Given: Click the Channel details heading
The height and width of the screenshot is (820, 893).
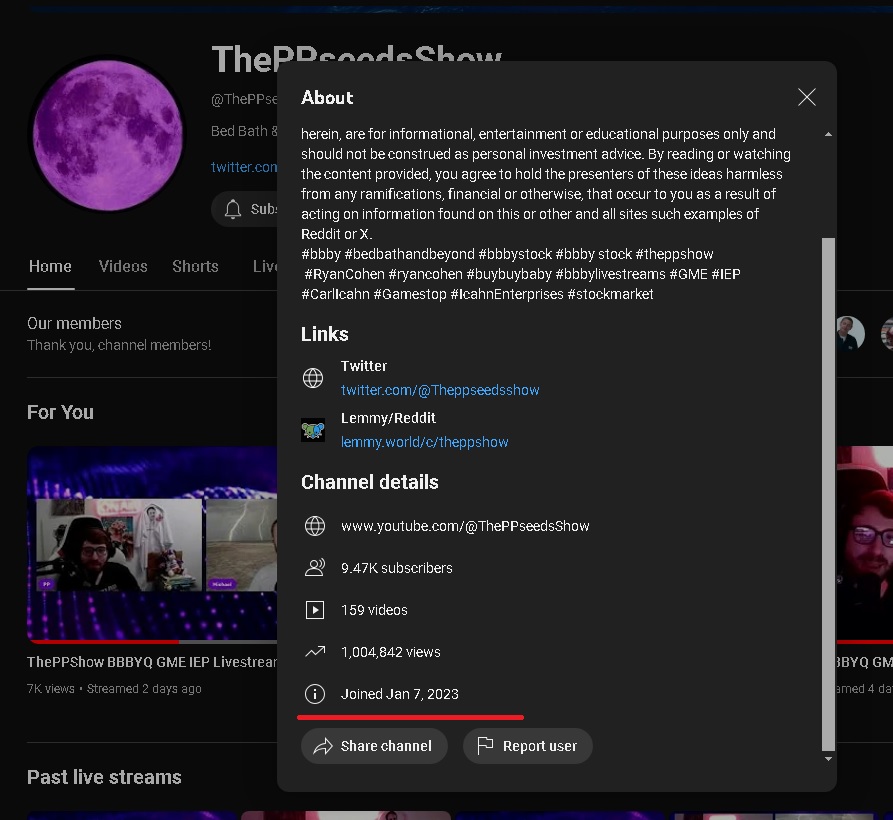Looking at the screenshot, I should (x=370, y=482).
